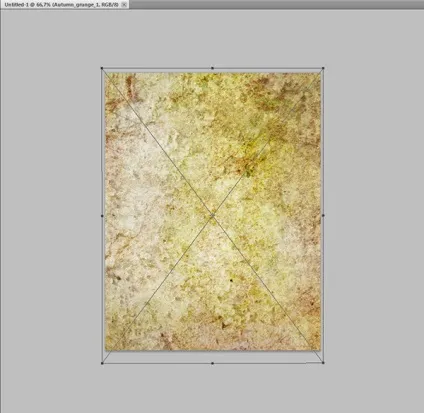Click the empty tab bar beside the document tab
The height and width of the screenshot is (413, 424).
277,4
